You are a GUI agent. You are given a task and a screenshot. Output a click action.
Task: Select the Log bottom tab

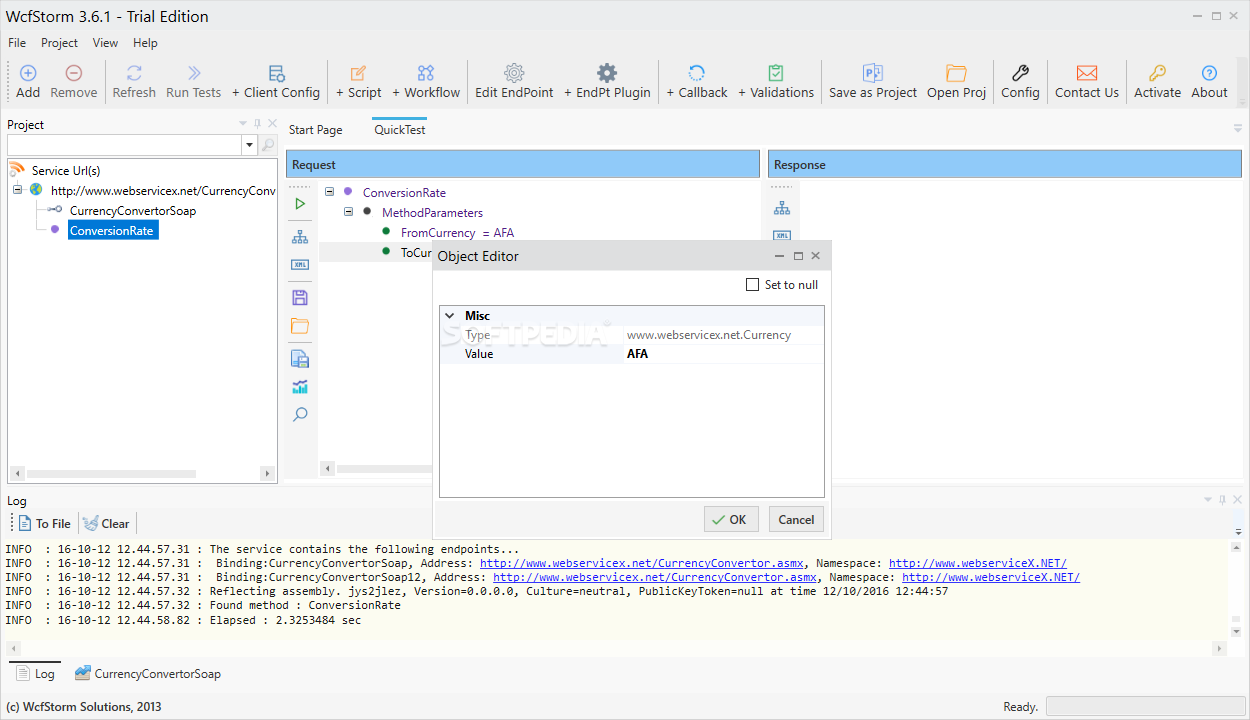click(36, 674)
